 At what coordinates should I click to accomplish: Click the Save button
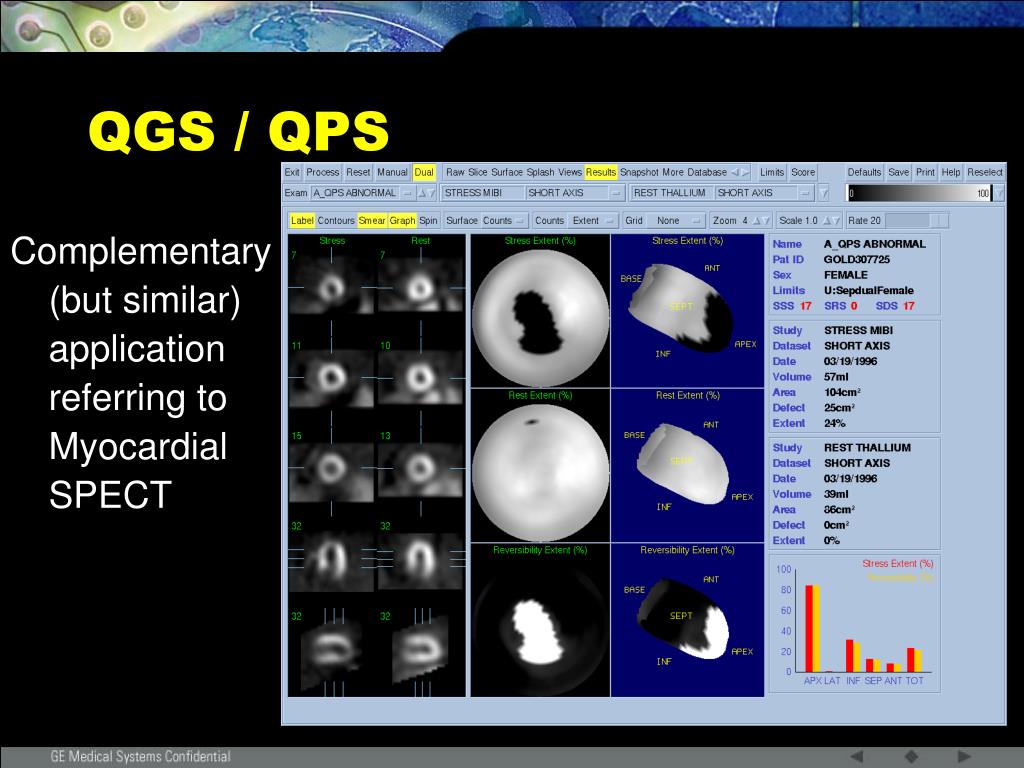(x=899, y=172)
